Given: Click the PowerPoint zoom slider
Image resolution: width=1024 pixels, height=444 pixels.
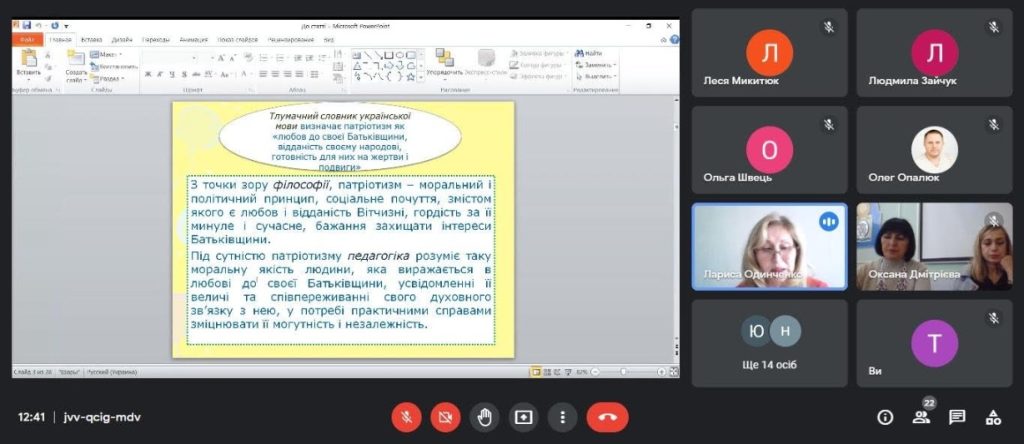Looking at the screenshot, I should [x=624, y=371].
